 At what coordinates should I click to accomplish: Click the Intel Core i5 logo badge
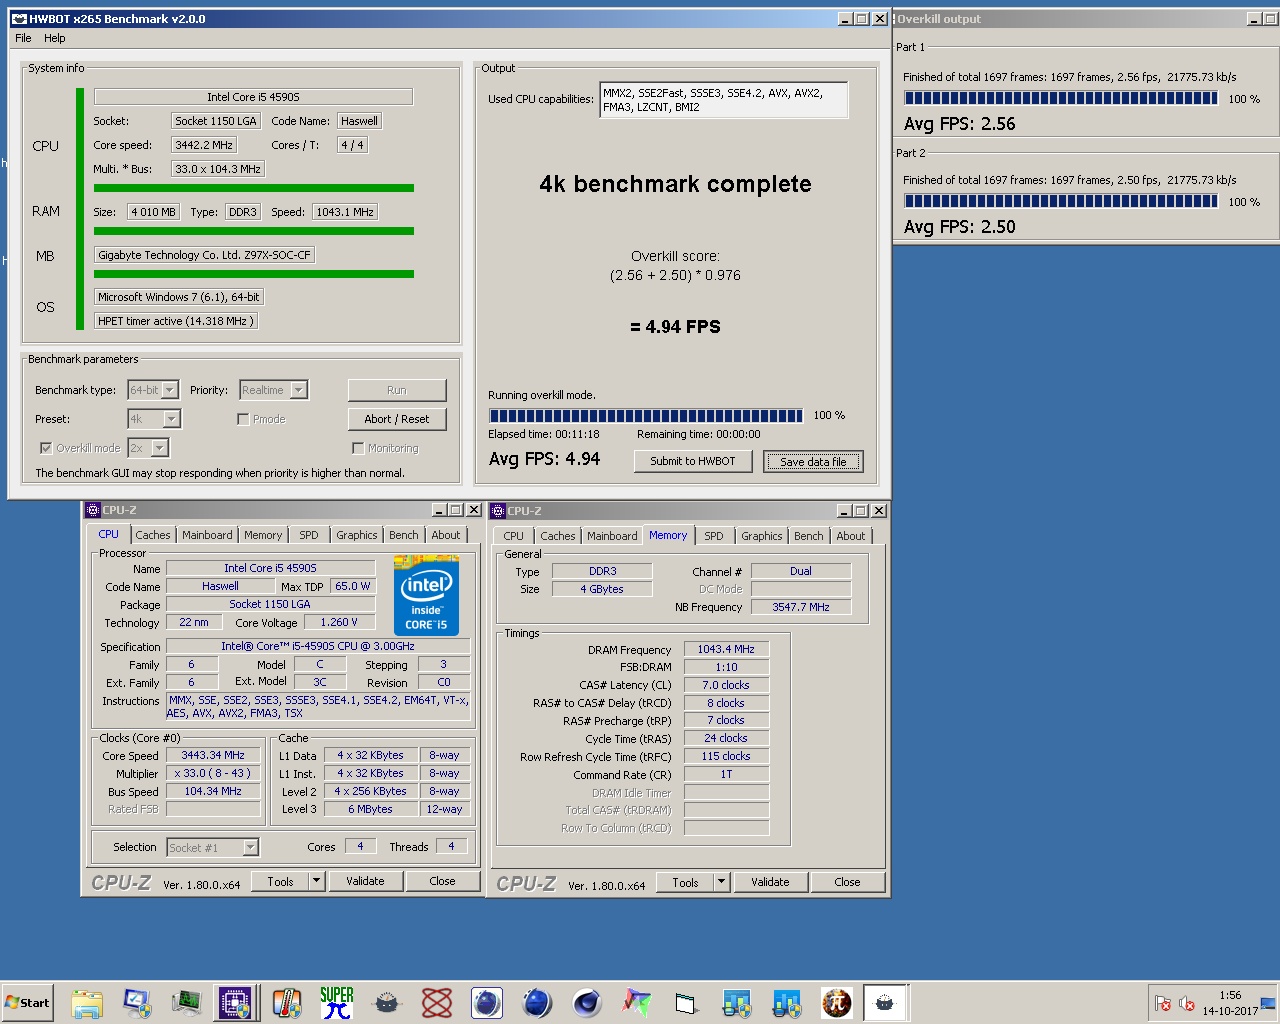427,595
